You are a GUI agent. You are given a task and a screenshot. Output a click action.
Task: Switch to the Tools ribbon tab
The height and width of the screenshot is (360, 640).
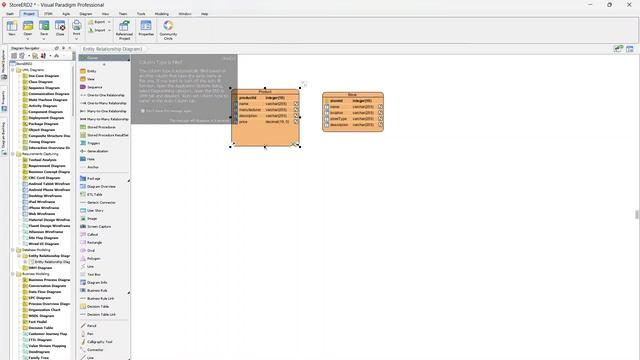tap(141, 14)
